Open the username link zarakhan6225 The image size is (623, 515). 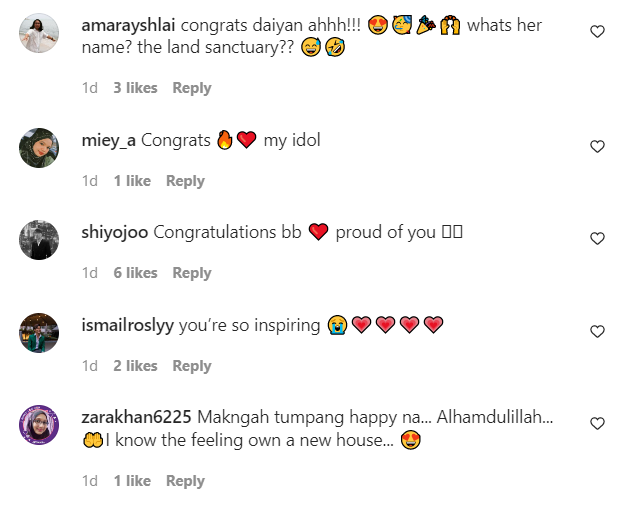point(137,417)
